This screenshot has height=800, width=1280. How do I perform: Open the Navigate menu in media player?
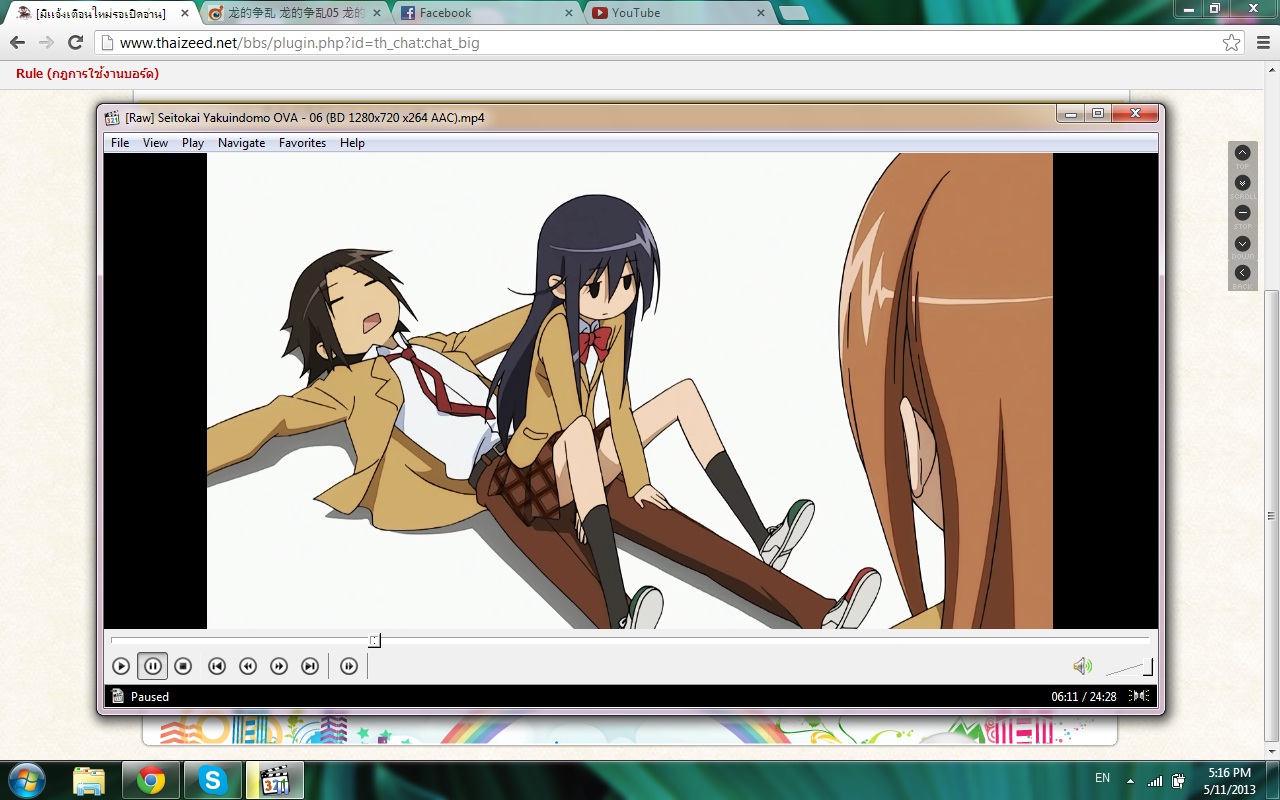pyautogui.click(x=241, y=143)
